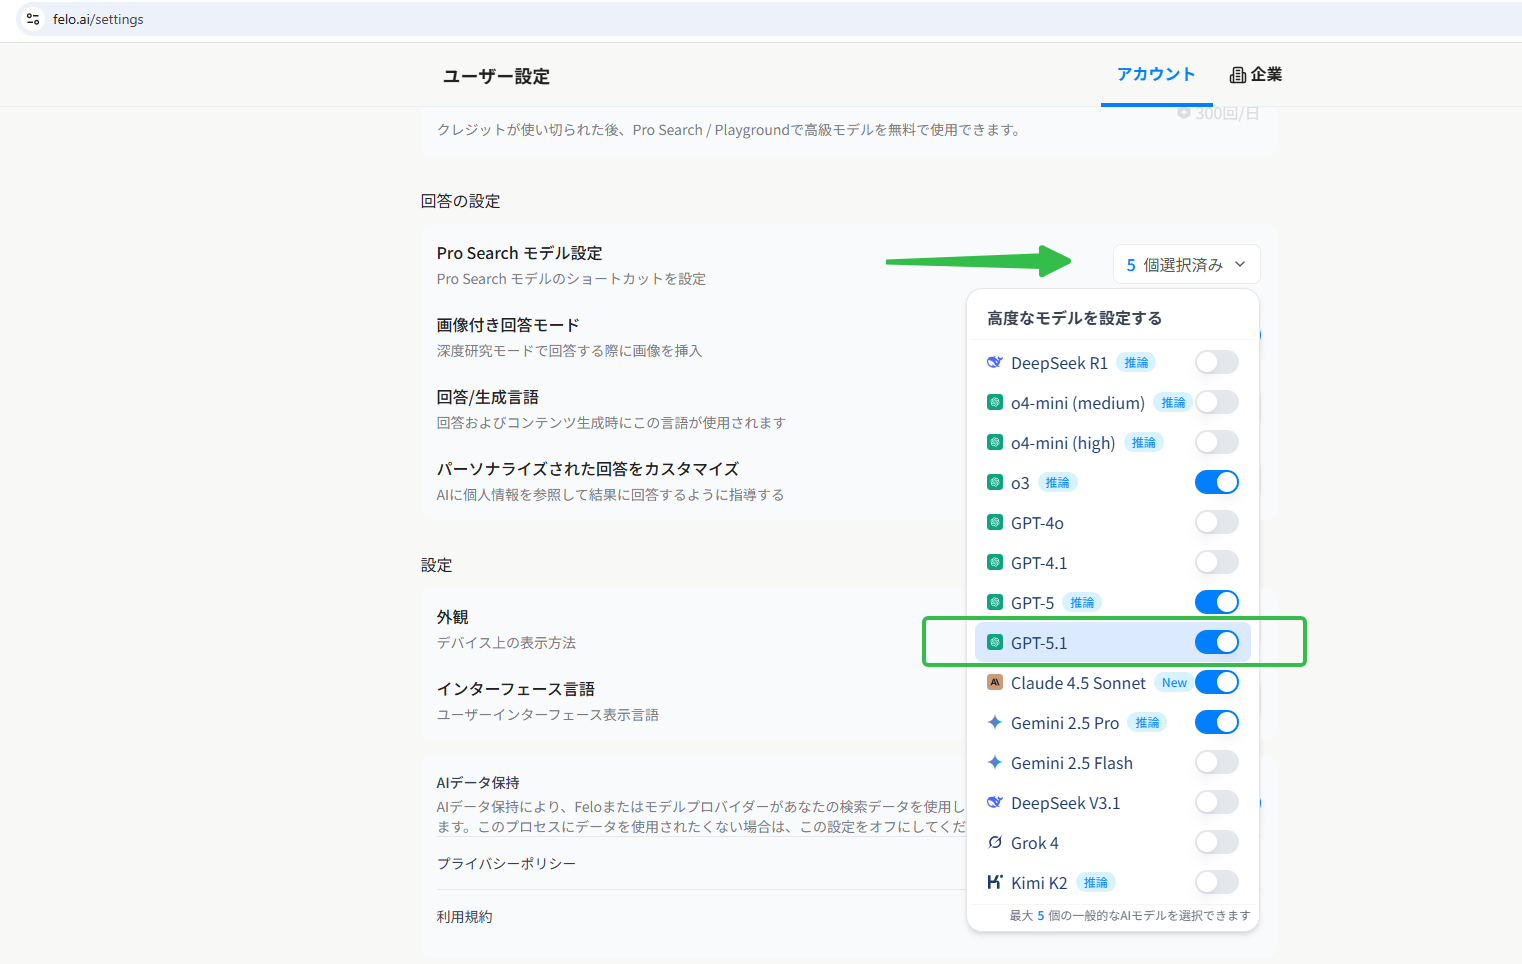Enable the DeepSeek R1 toggle
Image resolution: width=1522 pixels, height=964 pixels.
click(1217, 362)
